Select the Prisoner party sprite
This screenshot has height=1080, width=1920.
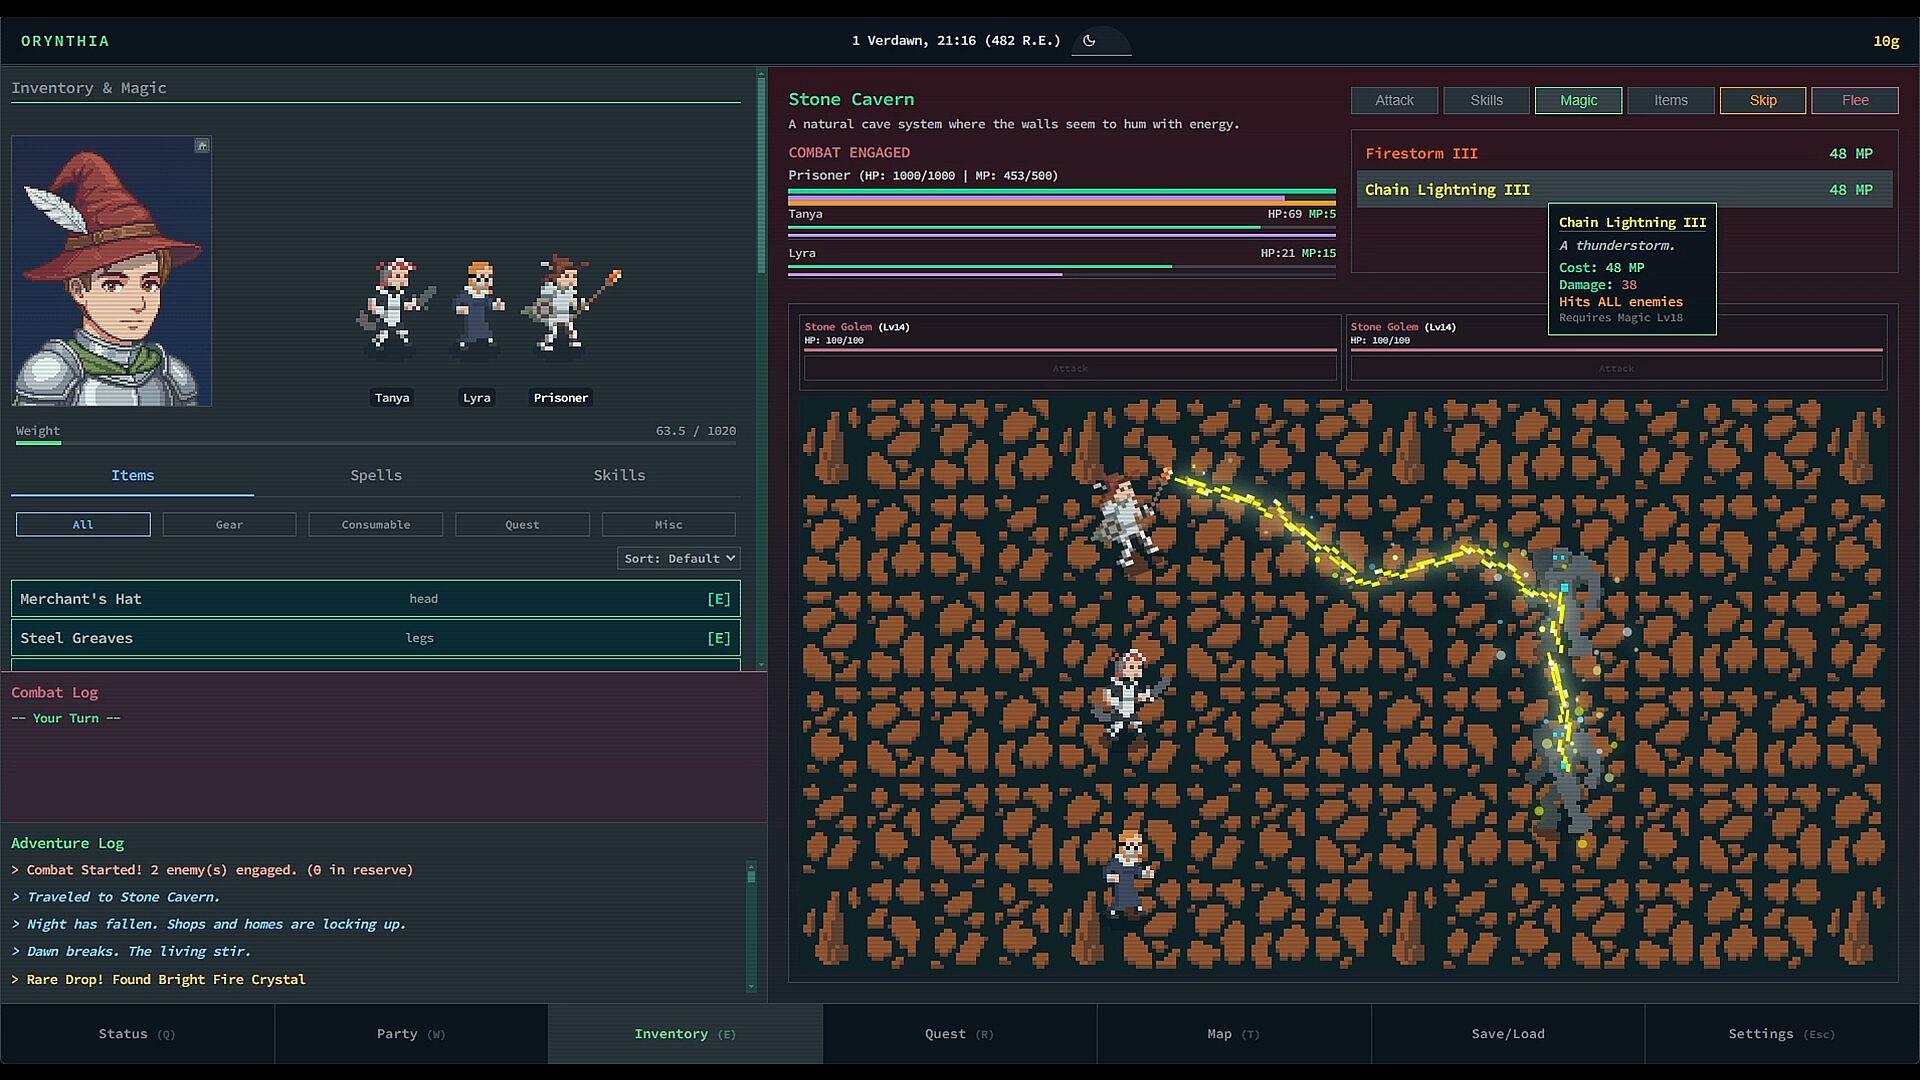coord(561,305)
